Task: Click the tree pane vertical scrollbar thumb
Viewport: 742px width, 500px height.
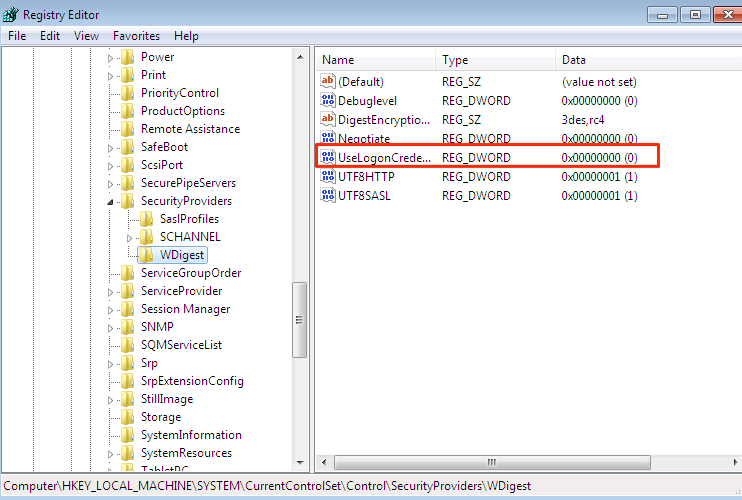Action: [300, 320]
